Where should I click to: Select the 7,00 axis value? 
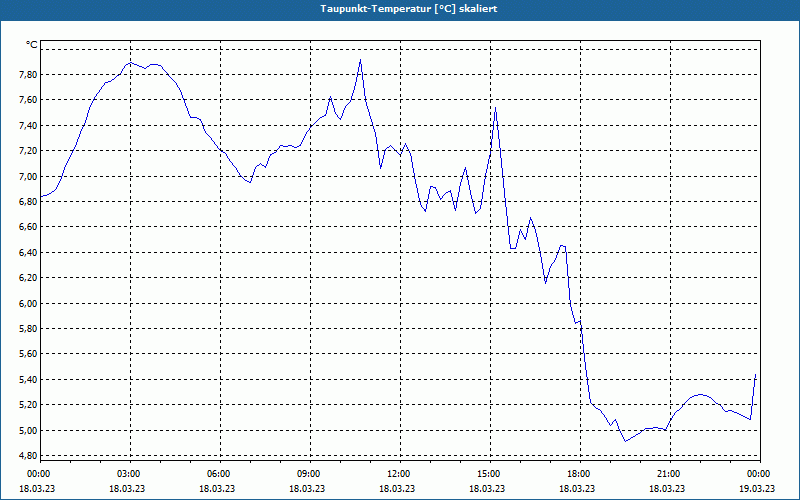[28, 177]
